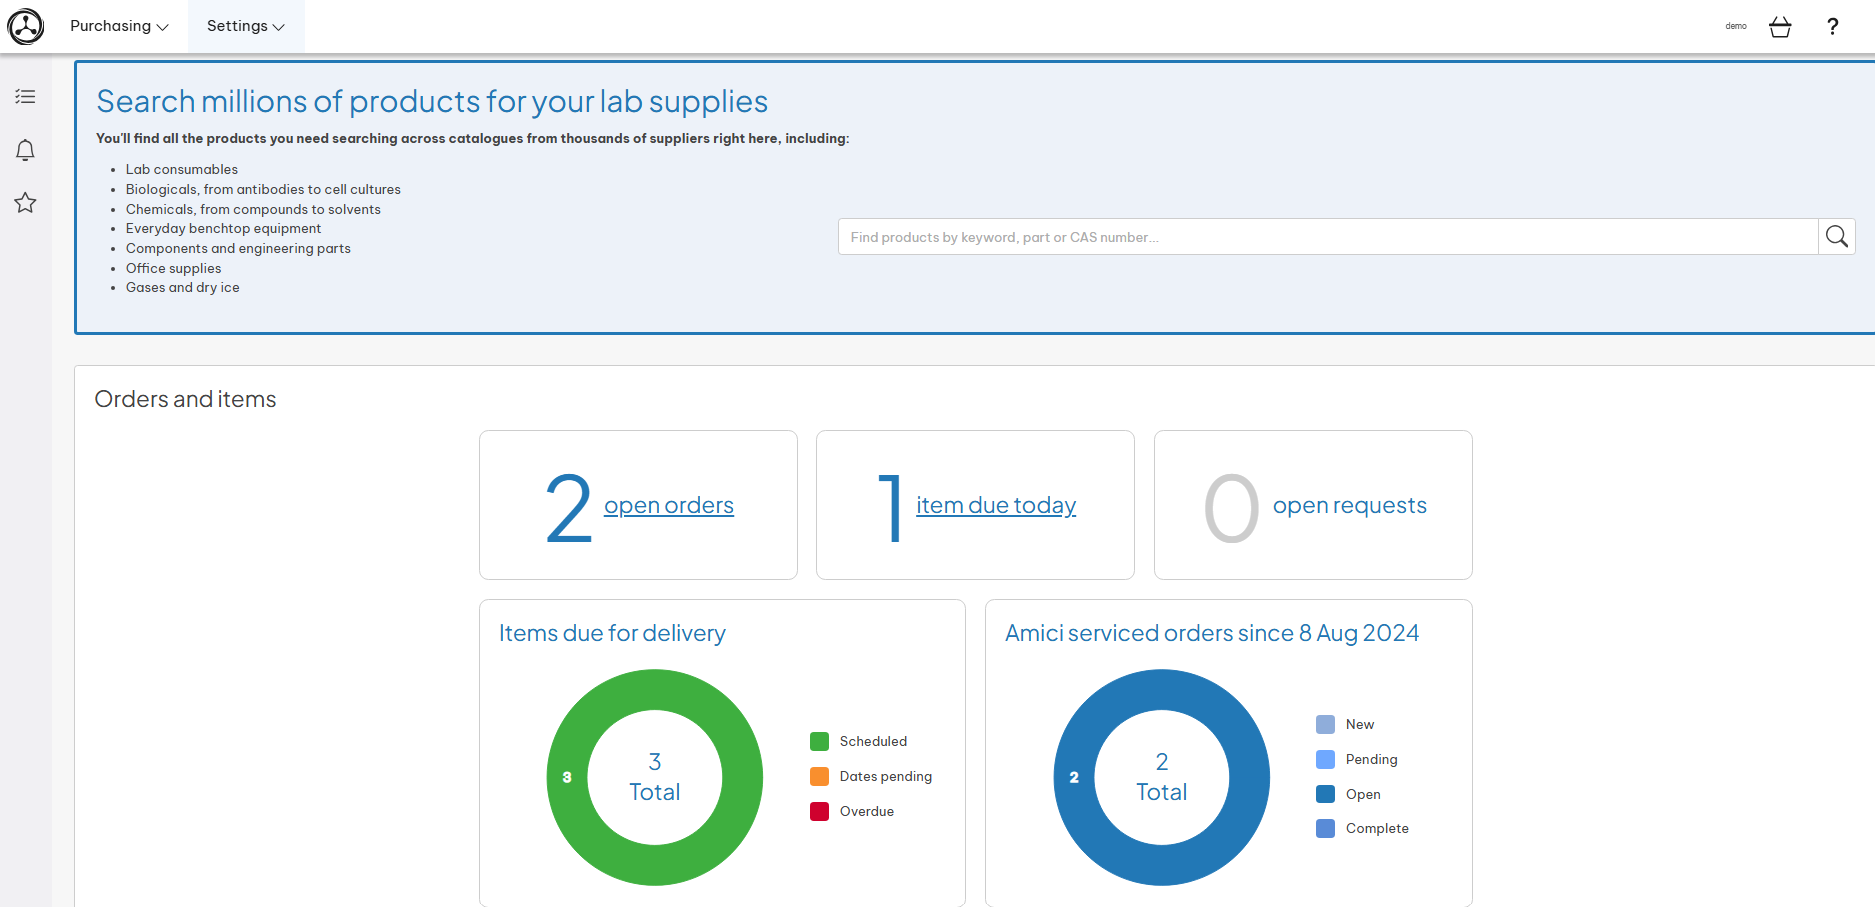Image resolution: width=1875 pixels, height=907 pixels.
Task: Toggle the Pending legend swatch
Action: [x=1325, y=759]
